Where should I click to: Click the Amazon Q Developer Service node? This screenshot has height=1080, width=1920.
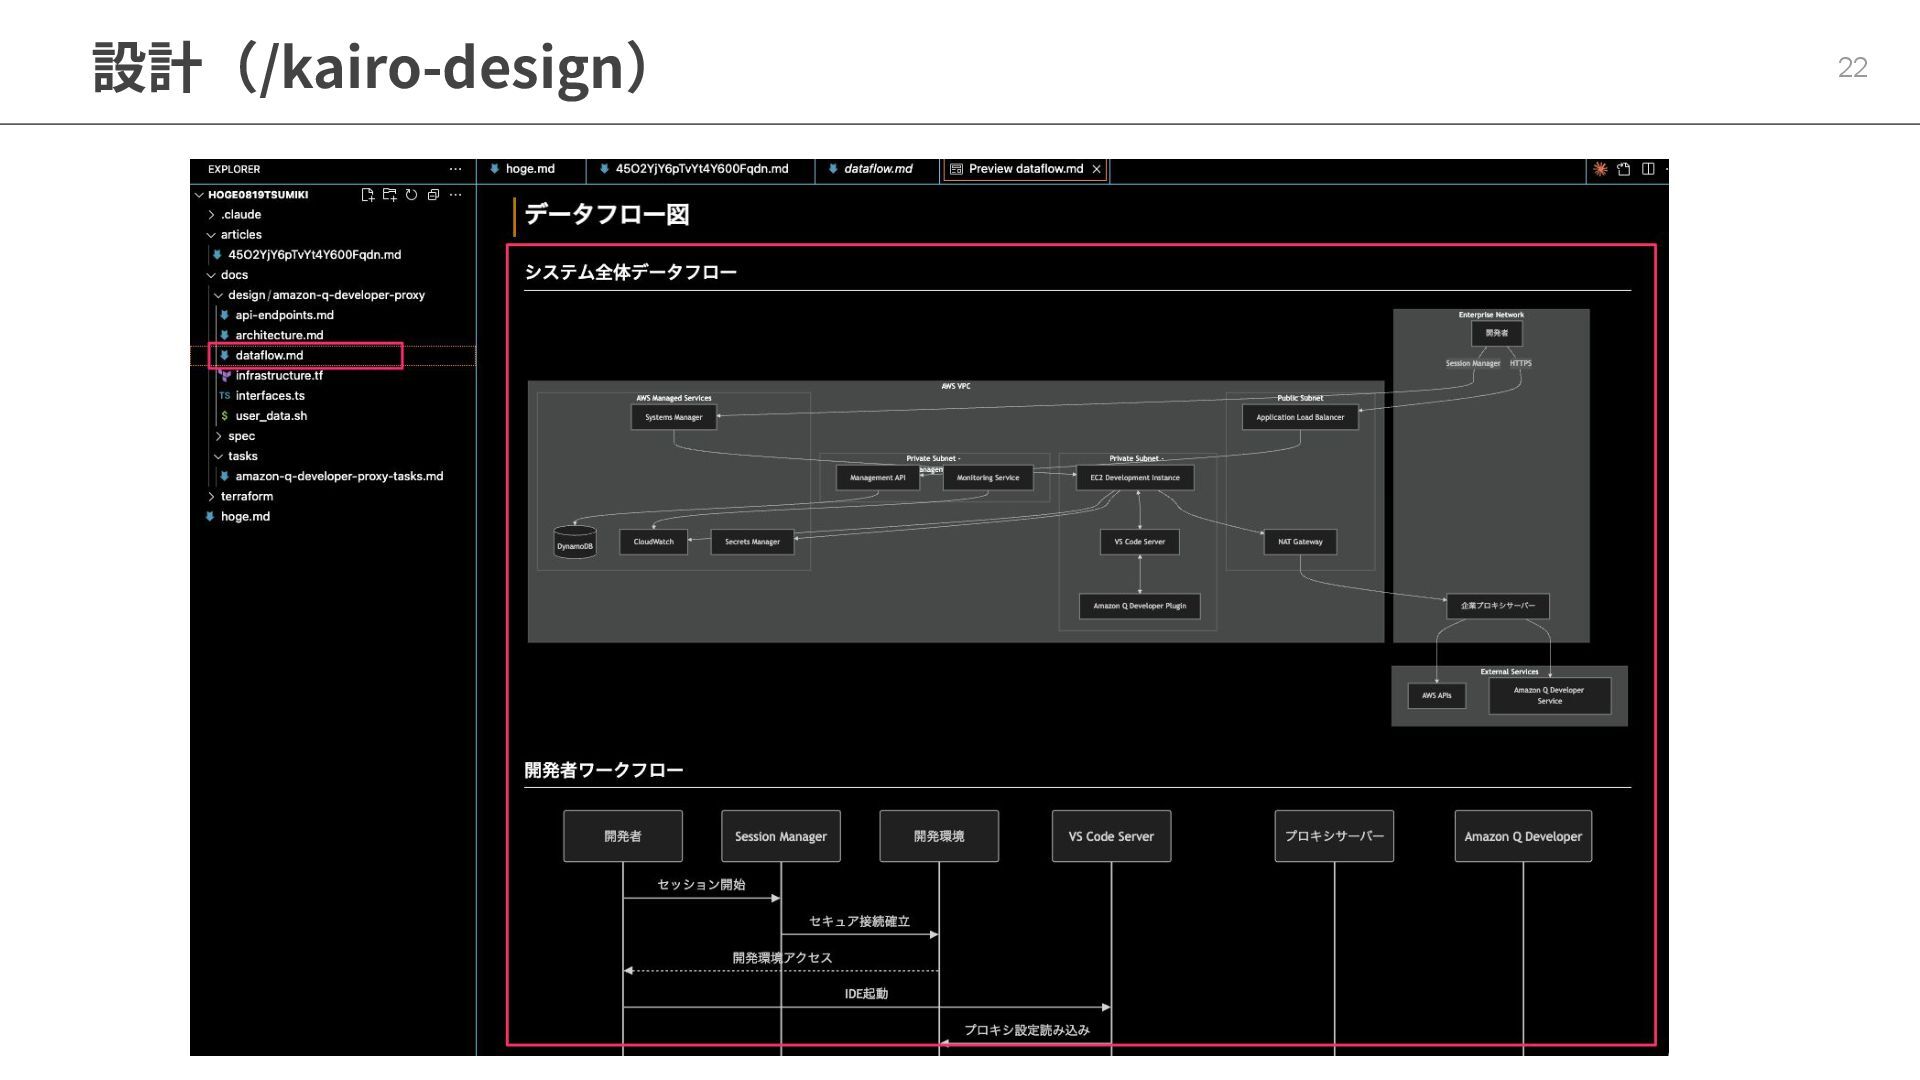(x=1550, y=696)
